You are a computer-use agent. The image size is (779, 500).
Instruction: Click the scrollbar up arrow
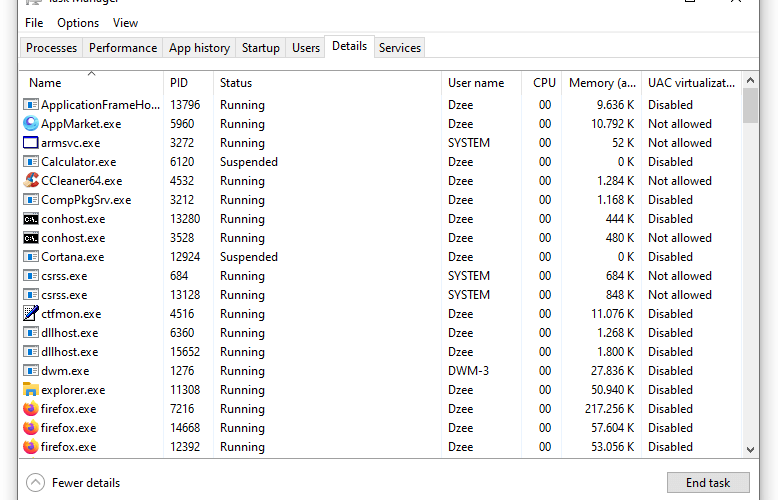pyautogui.click(x=750, y=81)
